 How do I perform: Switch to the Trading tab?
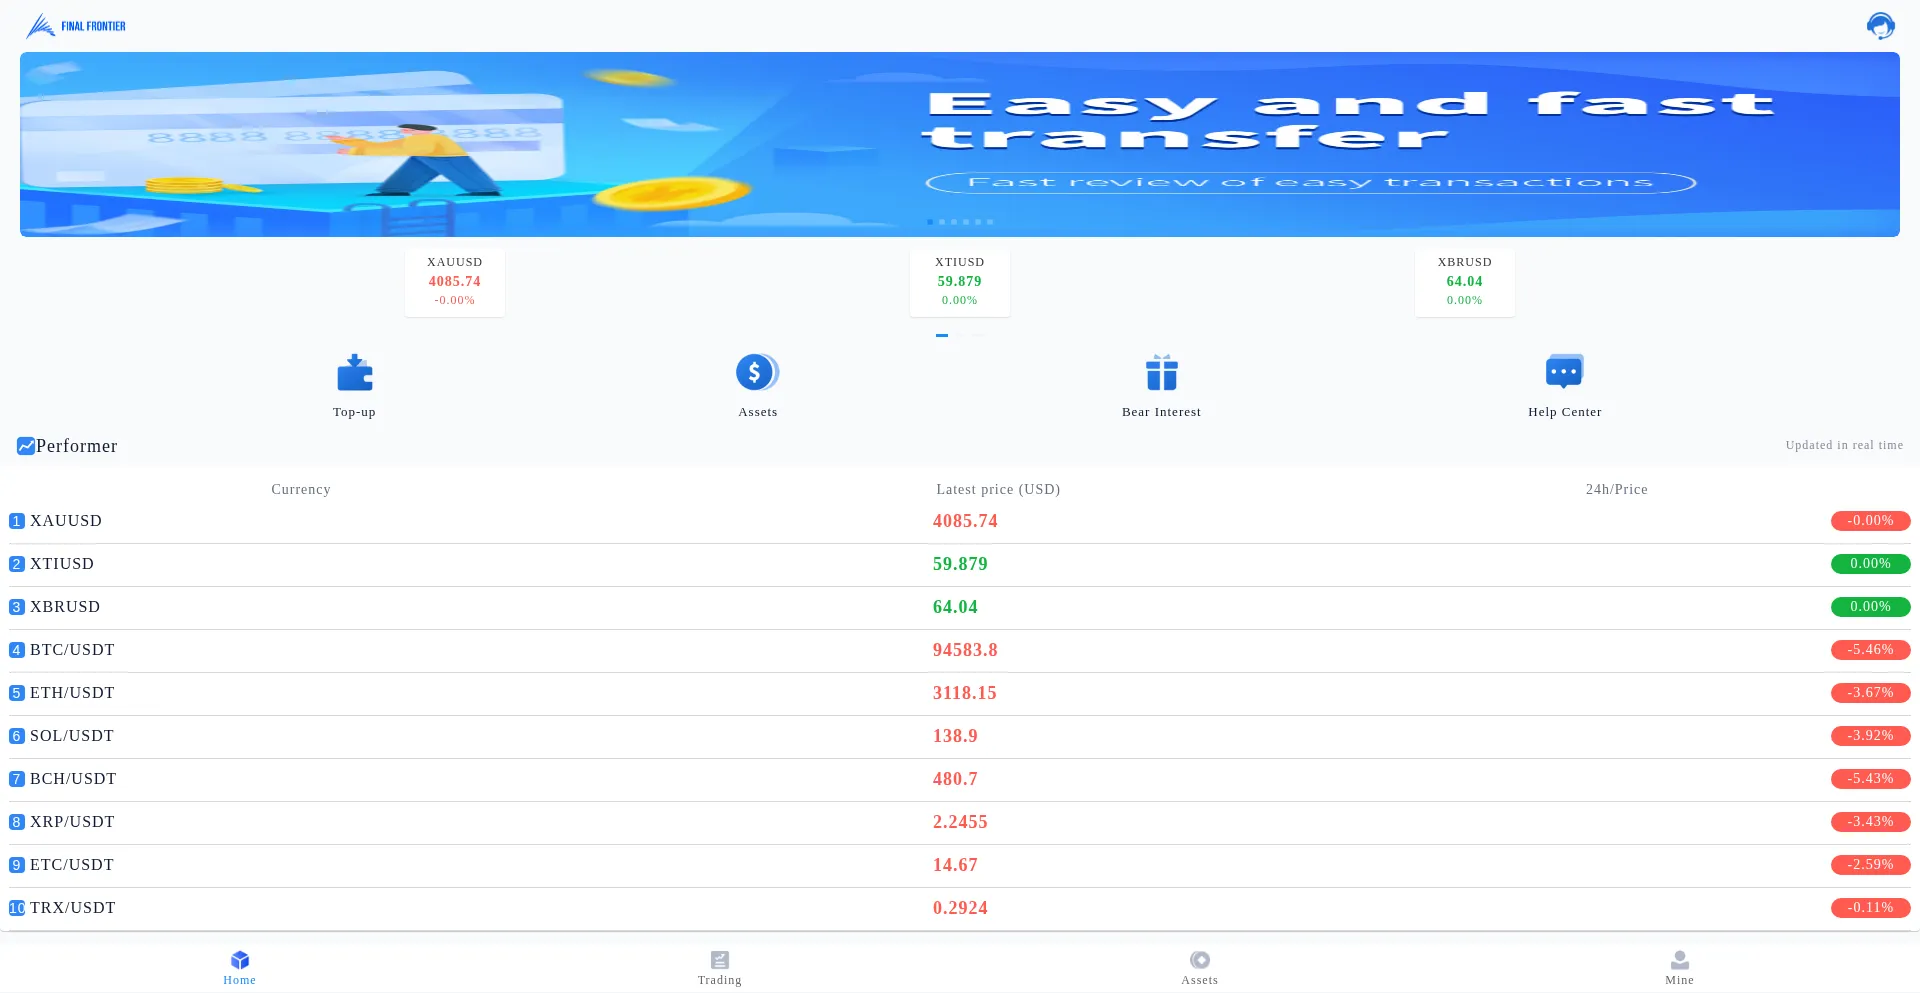point(719,967)
